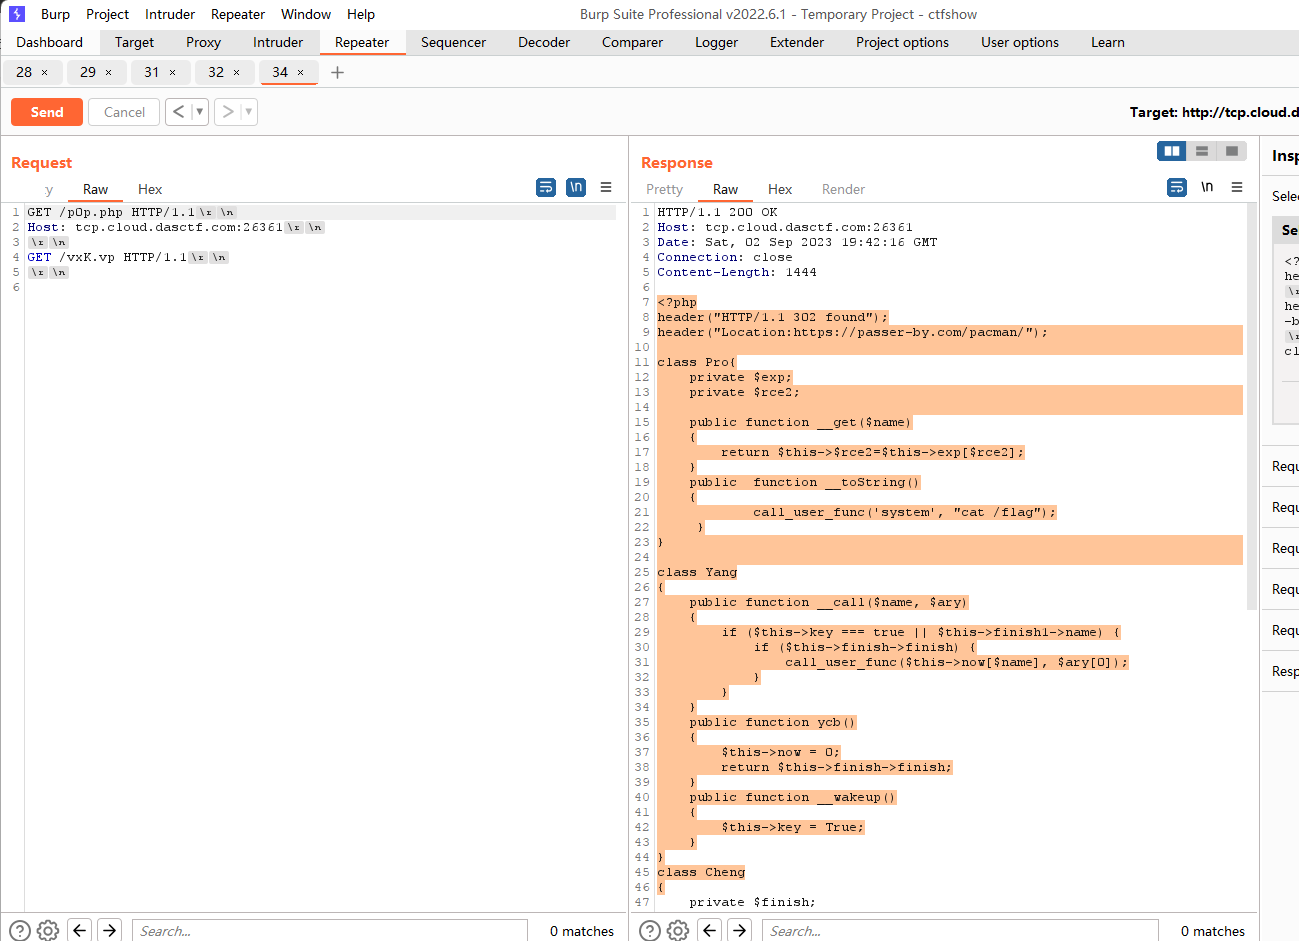
Task: Switch to the Logger tab
Action: 716,42
